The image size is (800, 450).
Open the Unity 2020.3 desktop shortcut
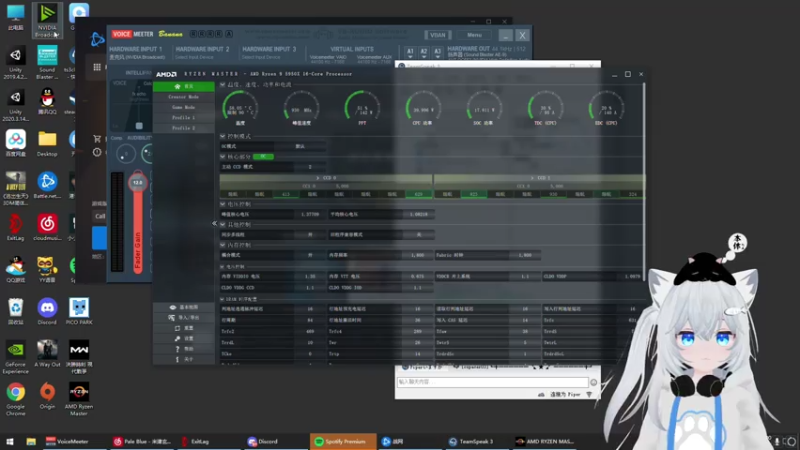pyautogui.click(x=15, y=104)
